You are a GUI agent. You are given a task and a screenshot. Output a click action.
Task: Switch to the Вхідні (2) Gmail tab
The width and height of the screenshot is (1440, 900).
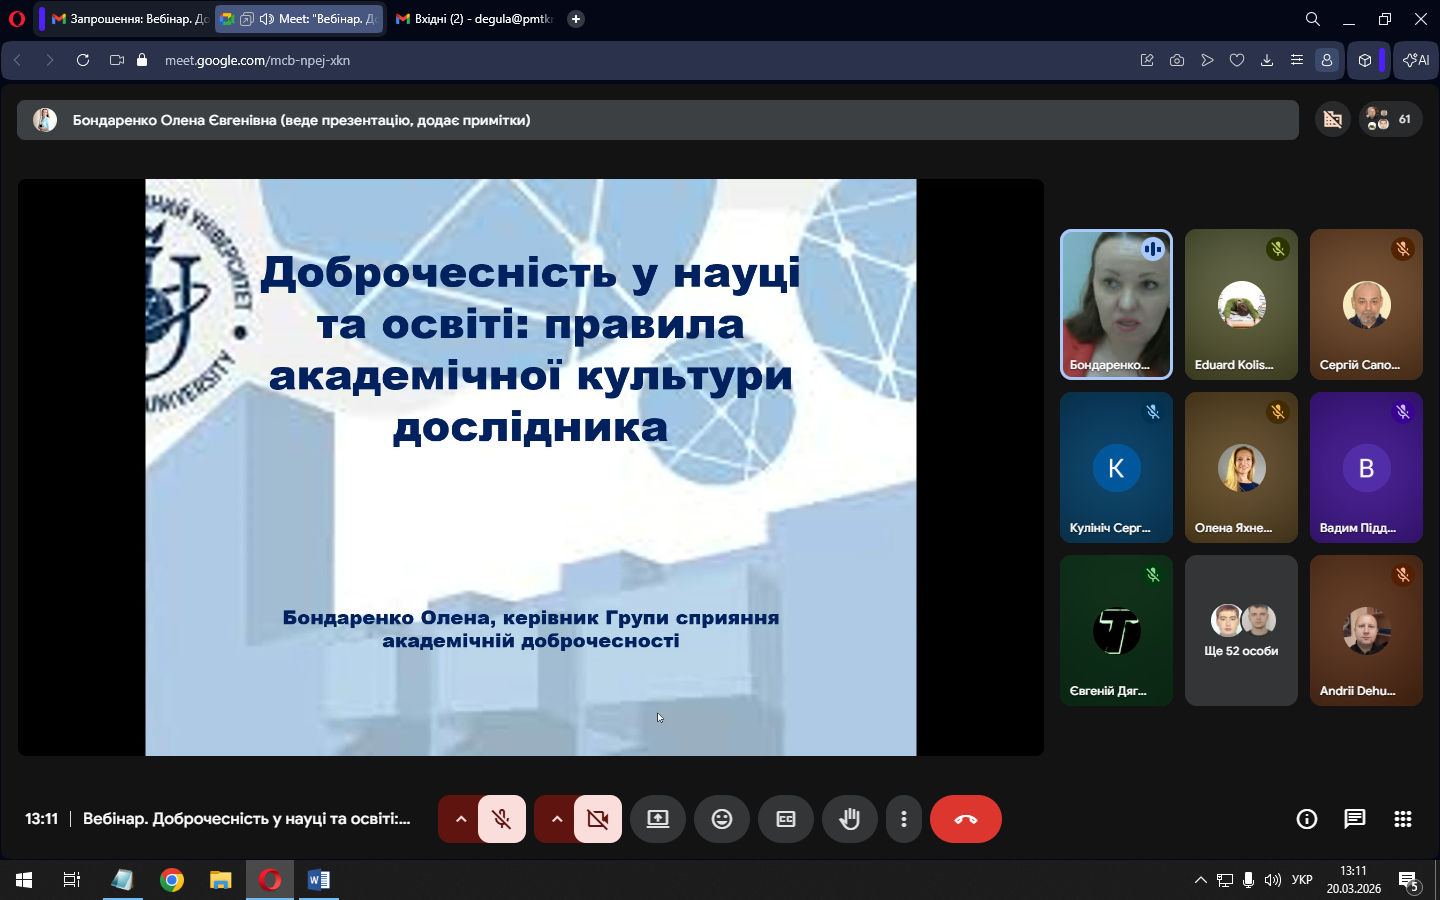pyautogui.click(x=474, y=19)
